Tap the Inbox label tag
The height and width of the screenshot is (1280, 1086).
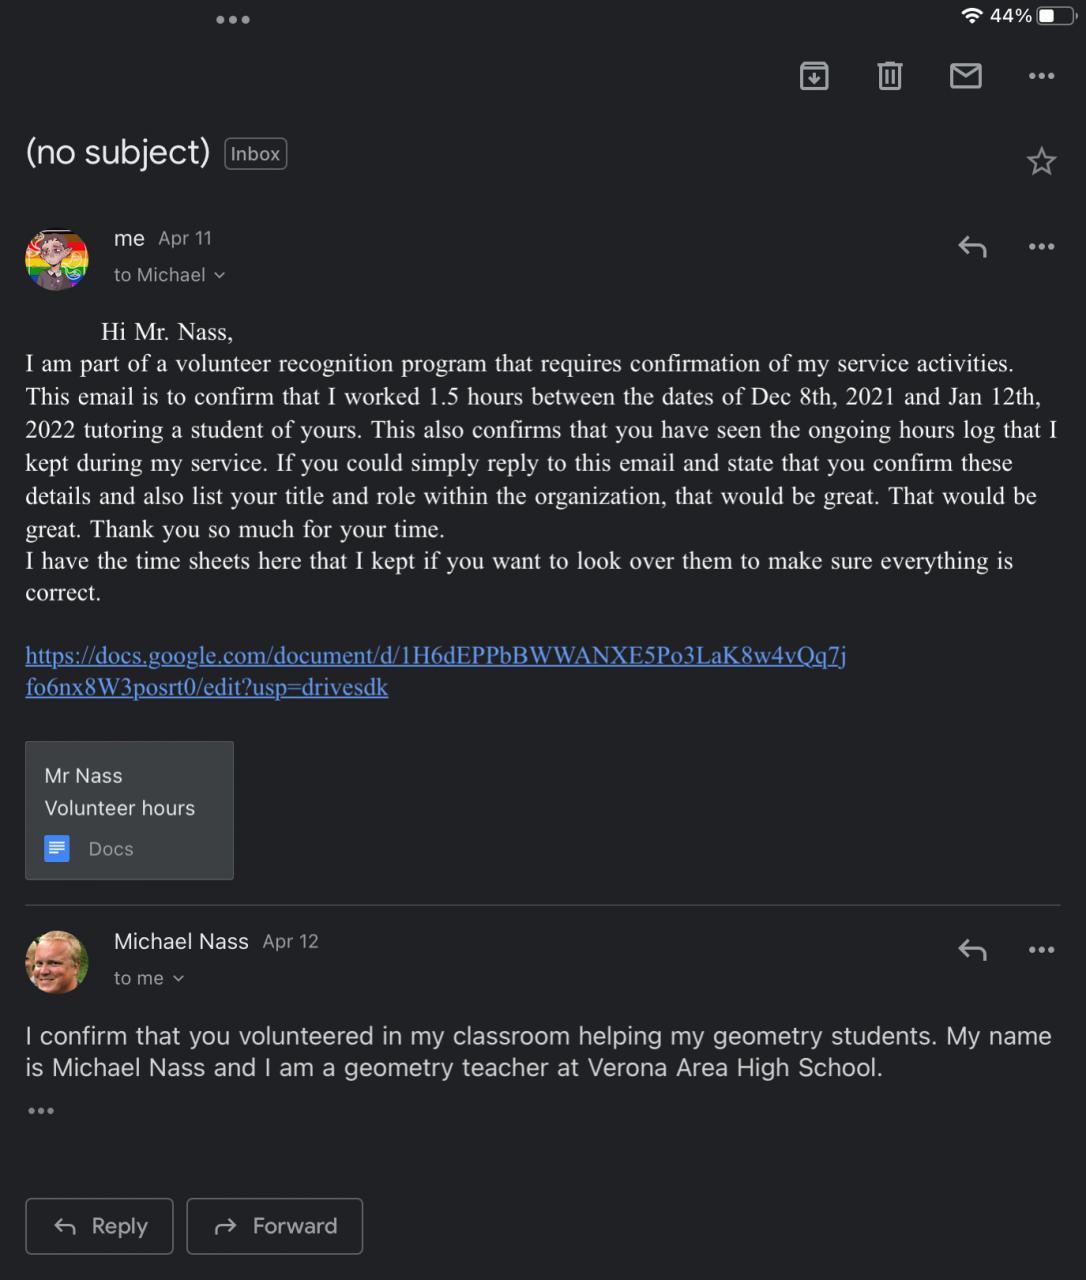pyautogui.click(x=255, y=154)
